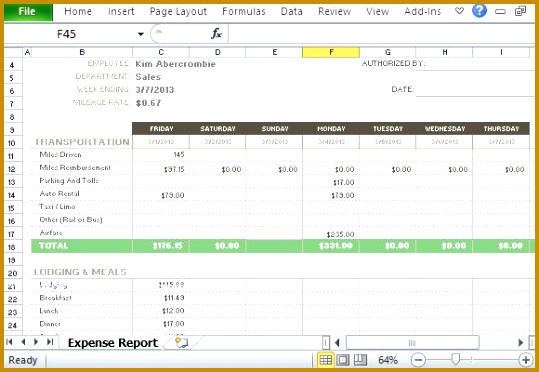Screen dimensions: 539x372
Task: Select column F header
Action: click(331, 52)
